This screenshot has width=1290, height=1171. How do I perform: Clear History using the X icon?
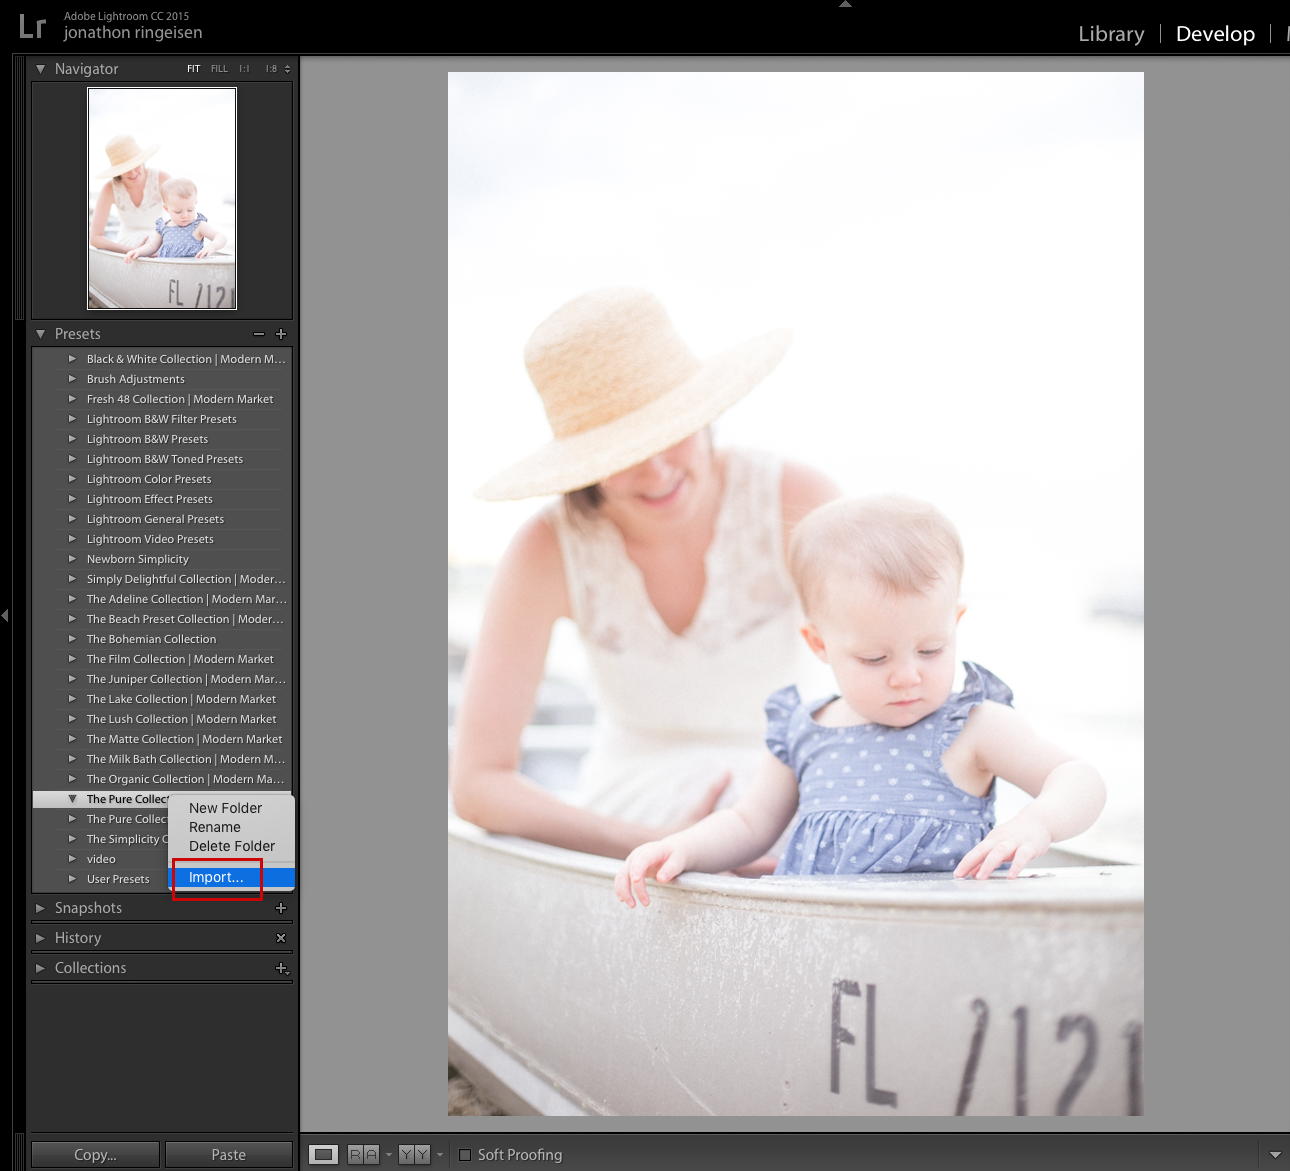point(281,938)
